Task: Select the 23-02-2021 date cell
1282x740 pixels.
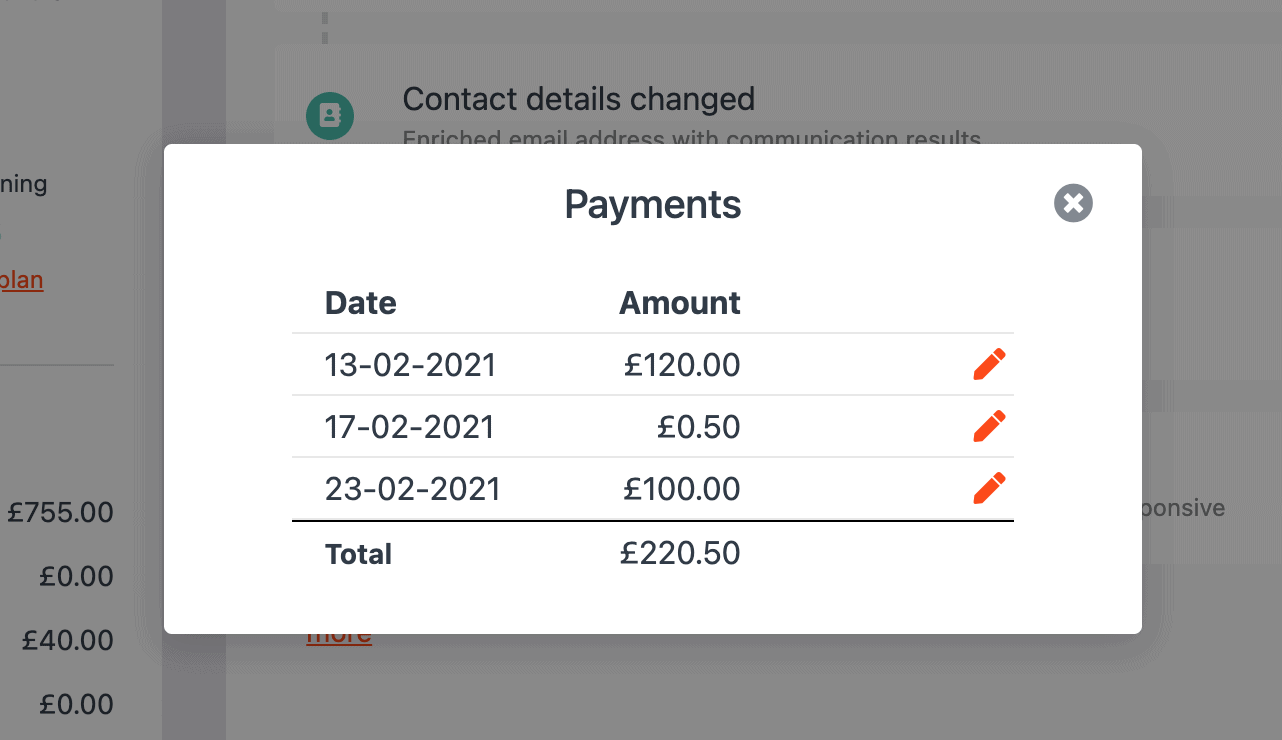Action: (x=413, y=489)
